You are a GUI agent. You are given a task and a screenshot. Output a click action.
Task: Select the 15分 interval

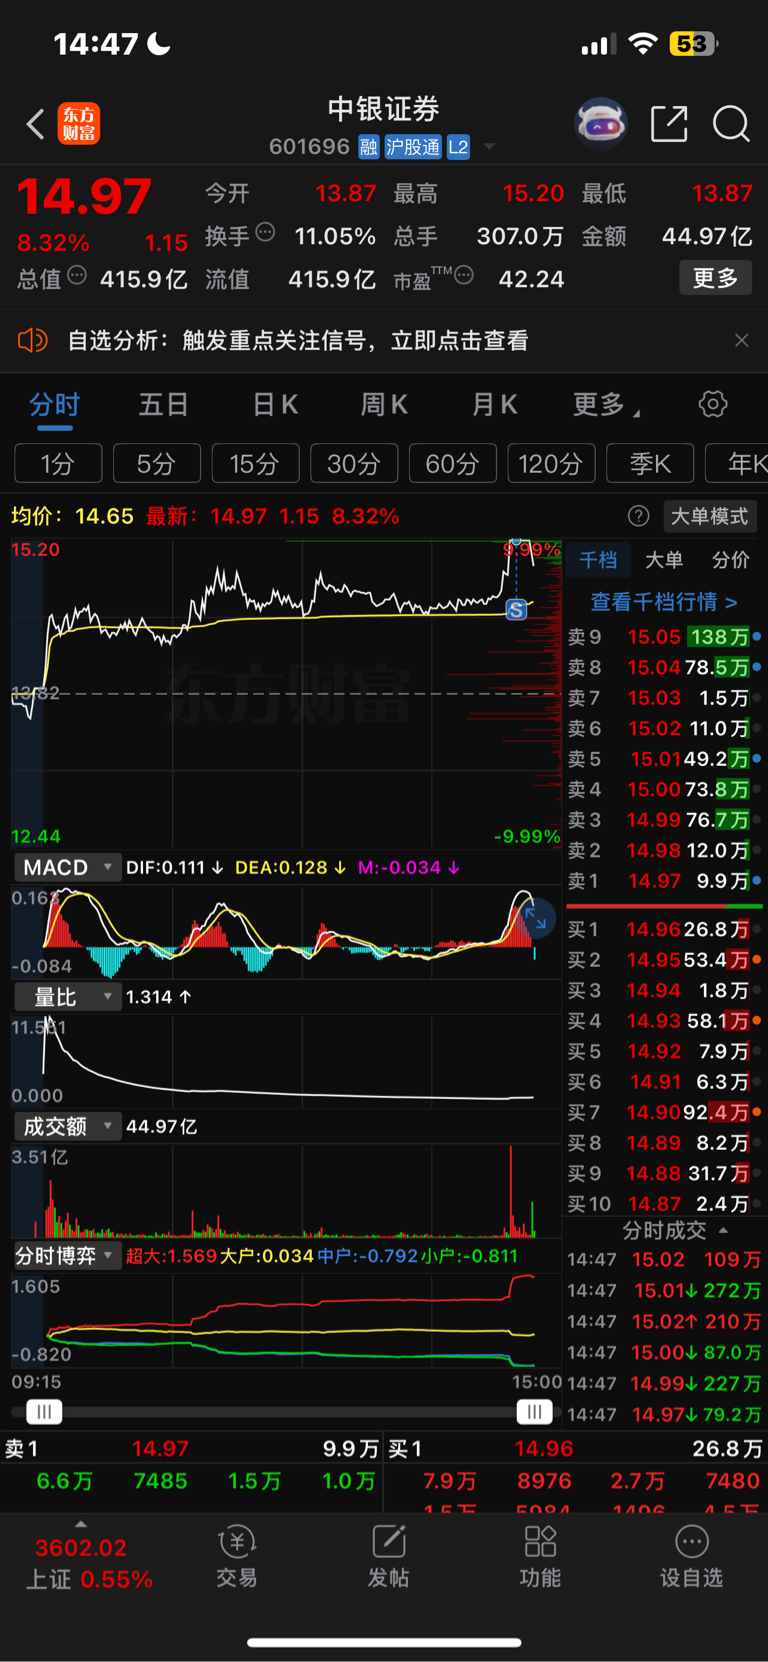[x=255, y=464]
